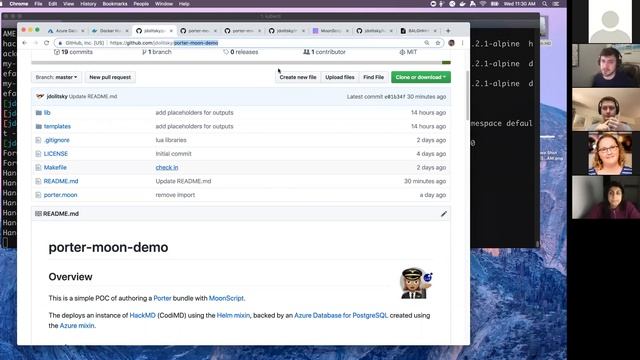Follow the HackMD link in README
640x360 pixels.
142,316
